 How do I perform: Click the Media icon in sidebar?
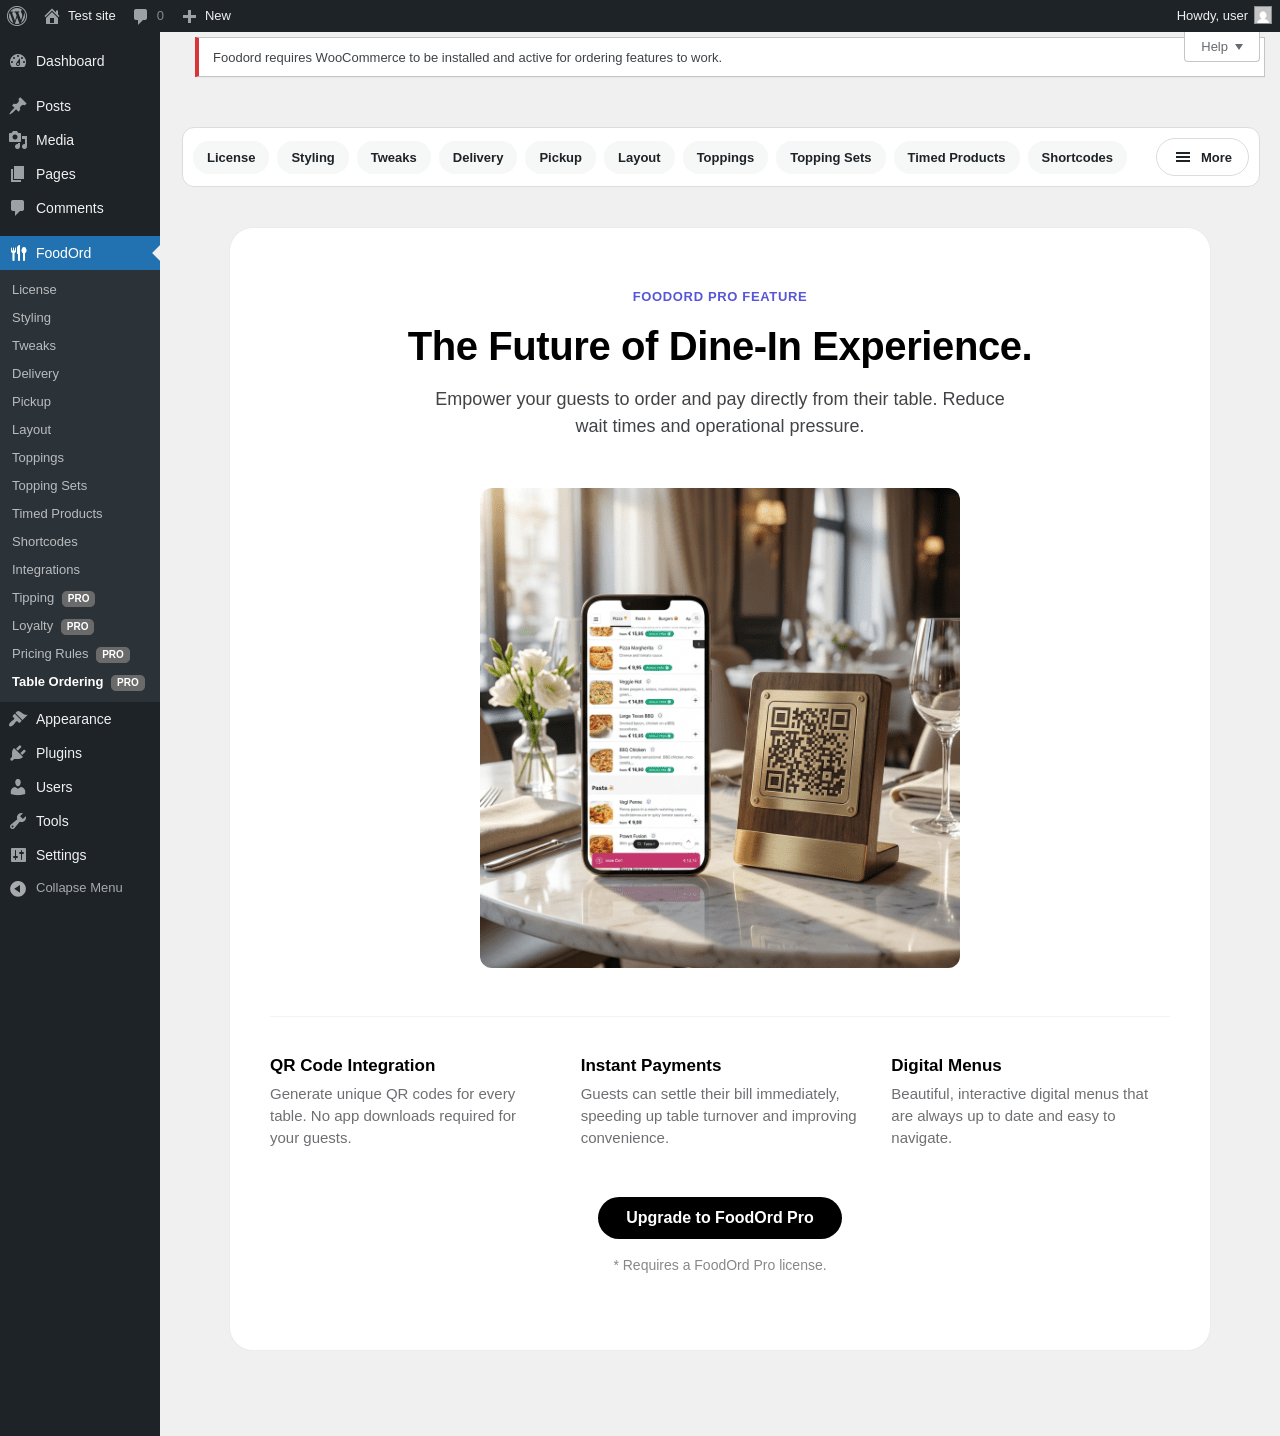(x=18, y=140)
